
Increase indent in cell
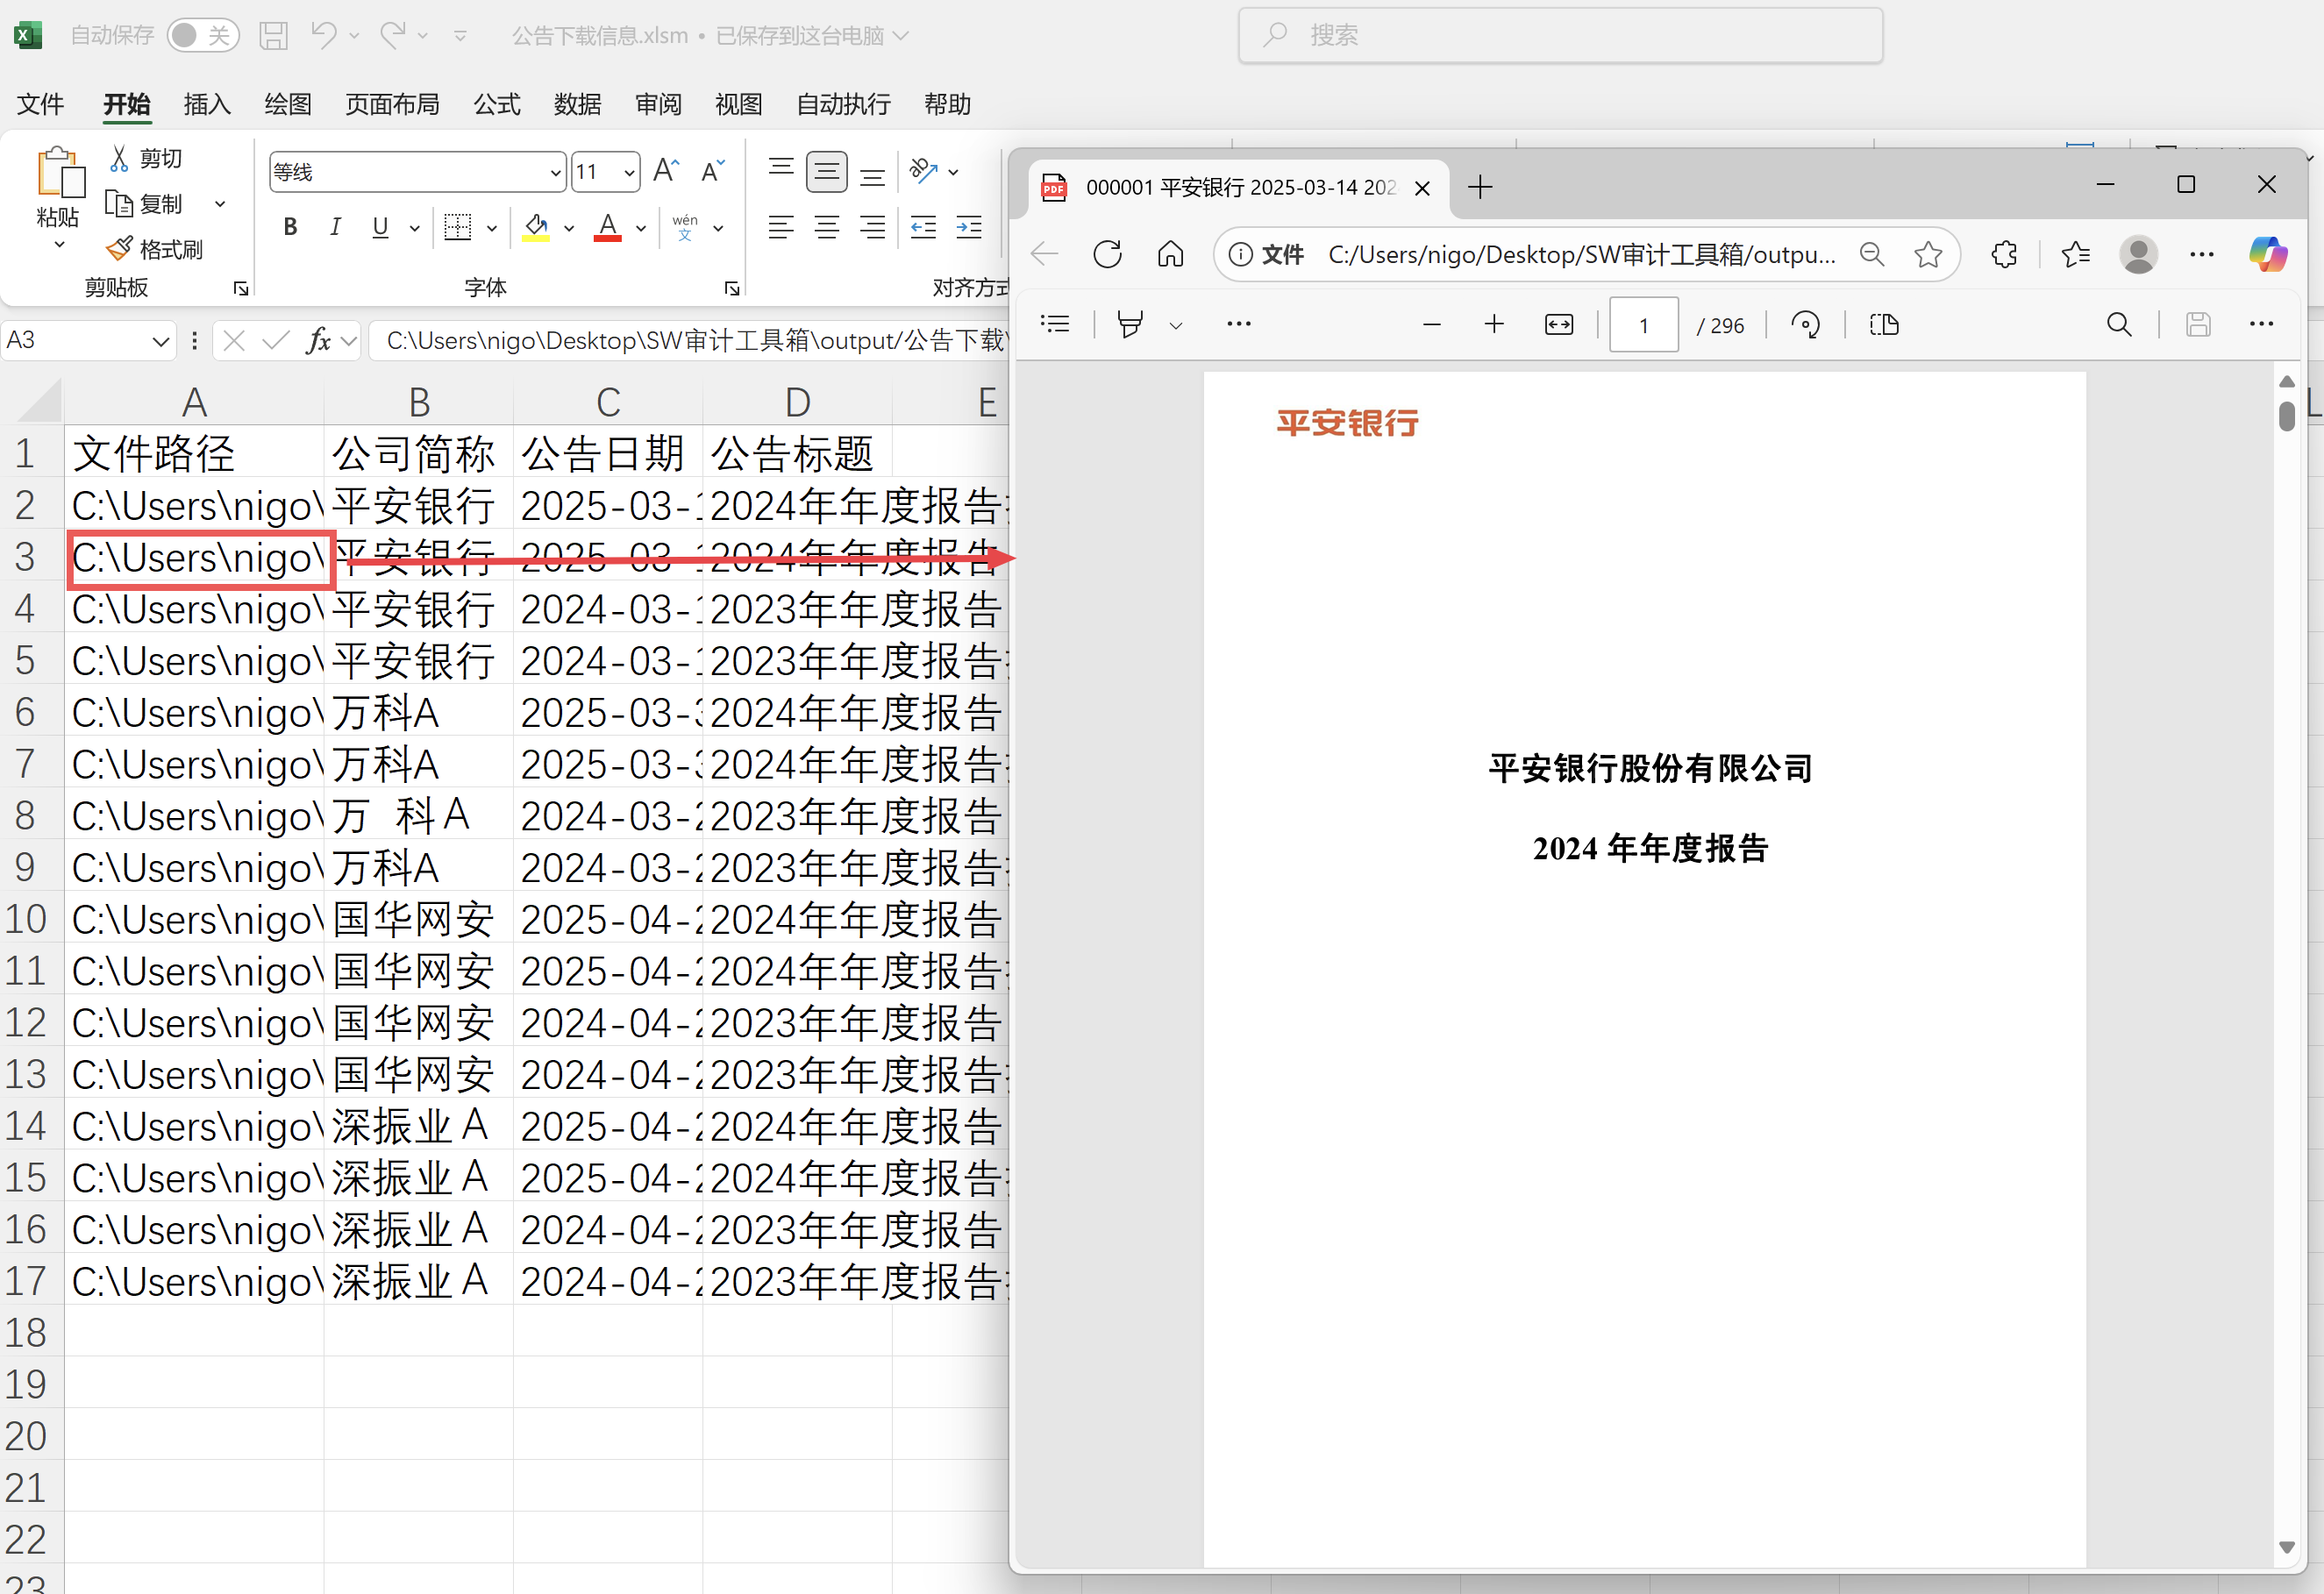click(969, 227)
